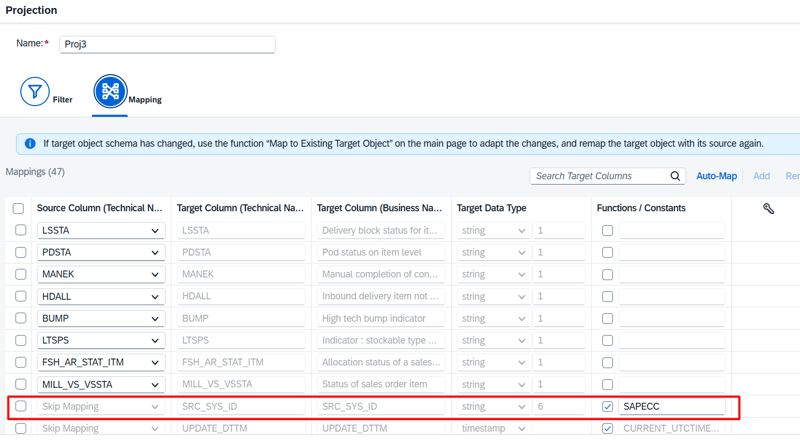
Task: Check the row selector for MILL_VS_VSSTA
Action: (20, 384)
